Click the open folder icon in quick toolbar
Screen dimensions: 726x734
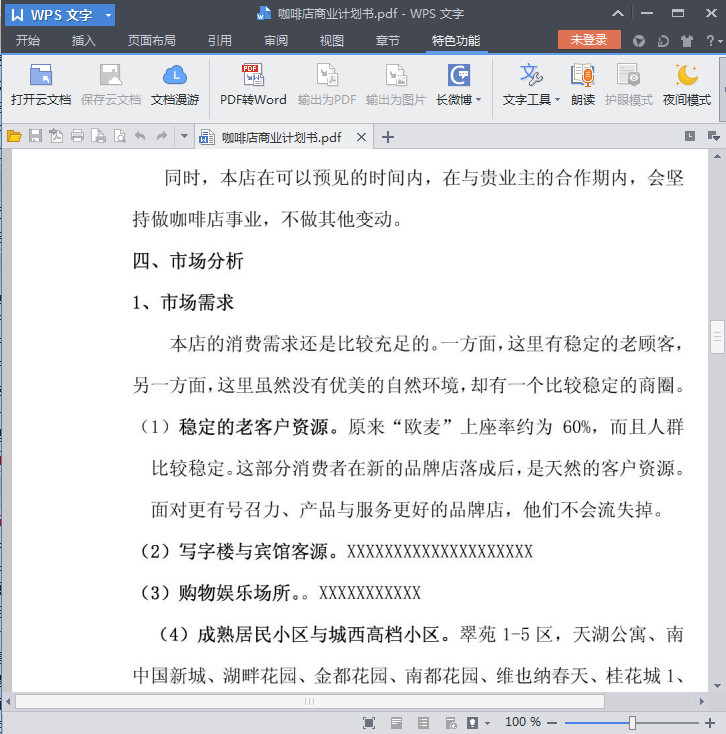pyautogui.click(x=14, y=136)
